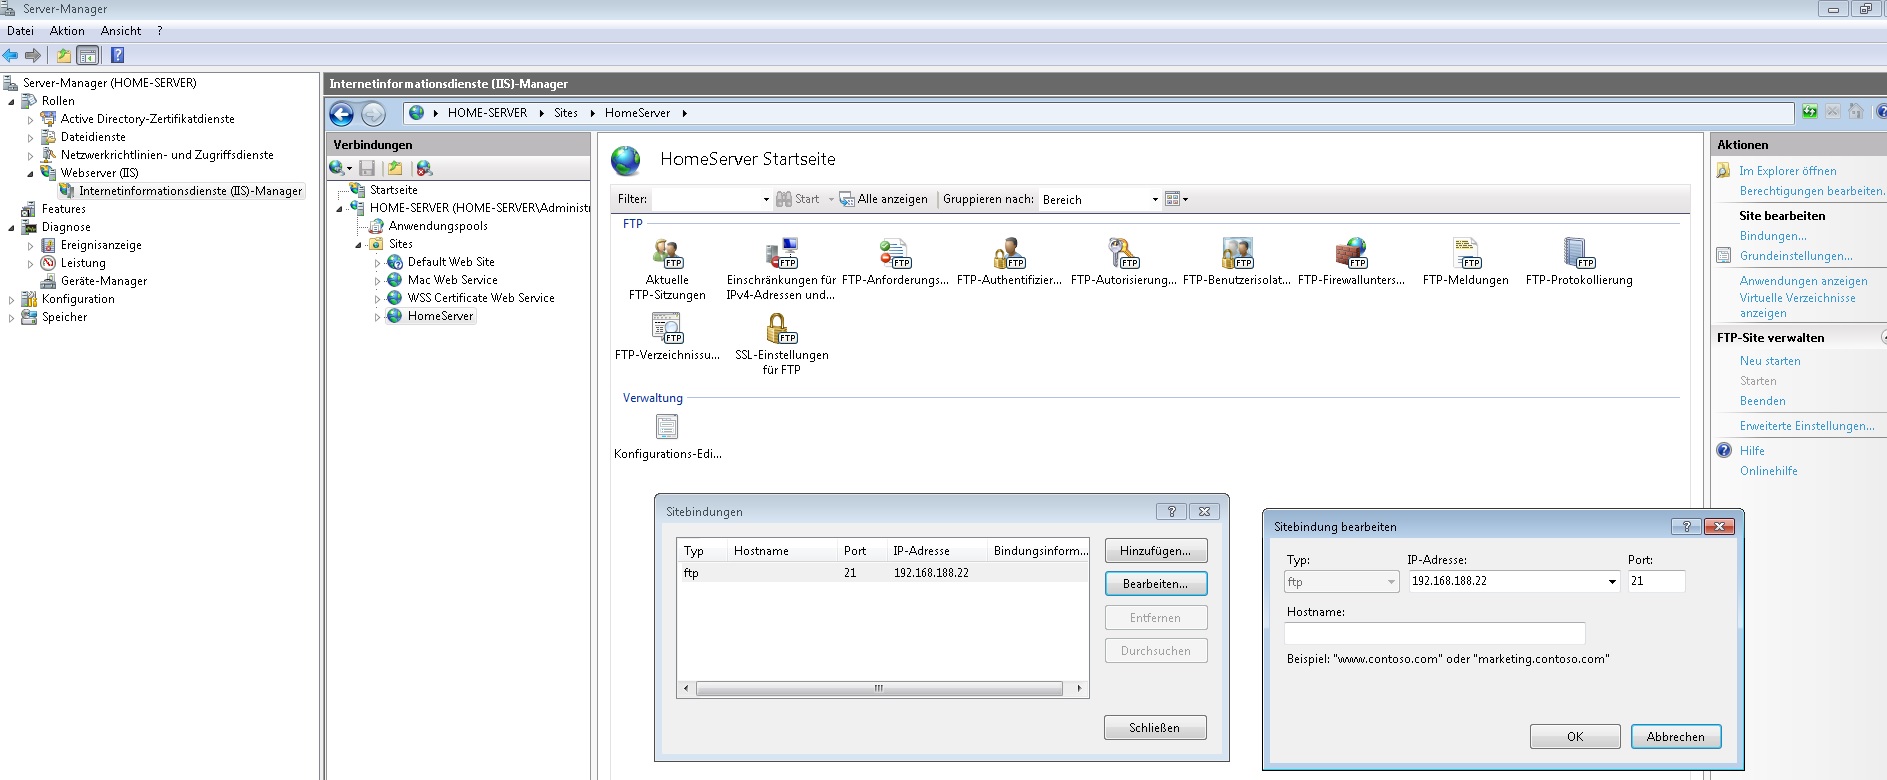Open Aktuelle FTP-Sitzungen icon
This screenshot has width=1887, height=780.
[x=667, y=253]
